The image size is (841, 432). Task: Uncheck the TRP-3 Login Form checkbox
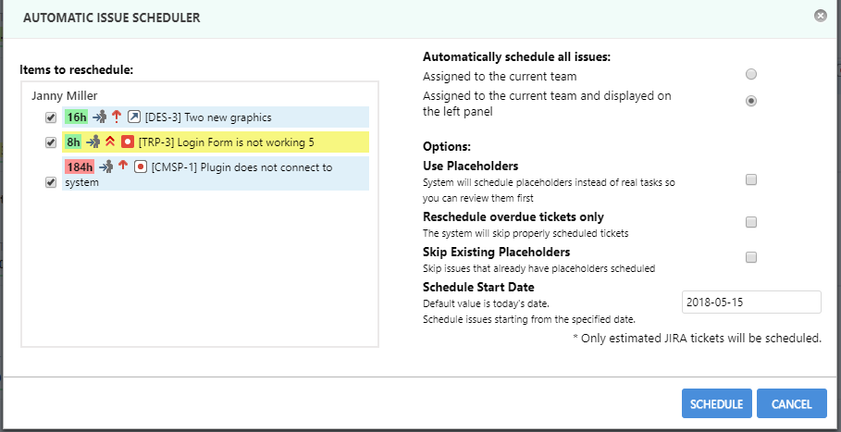click(51, 142)
